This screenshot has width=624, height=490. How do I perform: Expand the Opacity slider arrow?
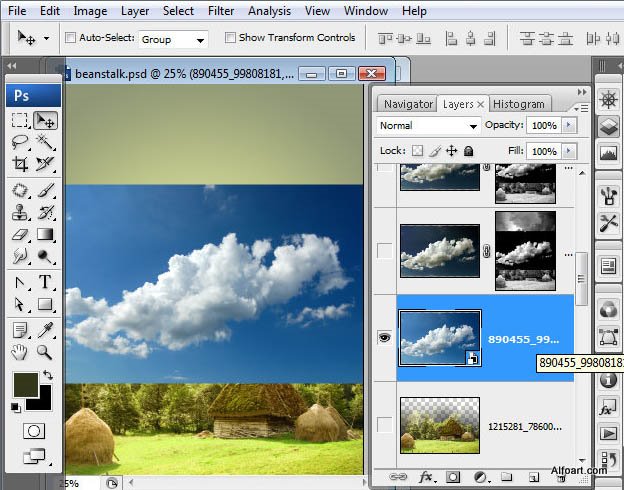coord(569,126)
